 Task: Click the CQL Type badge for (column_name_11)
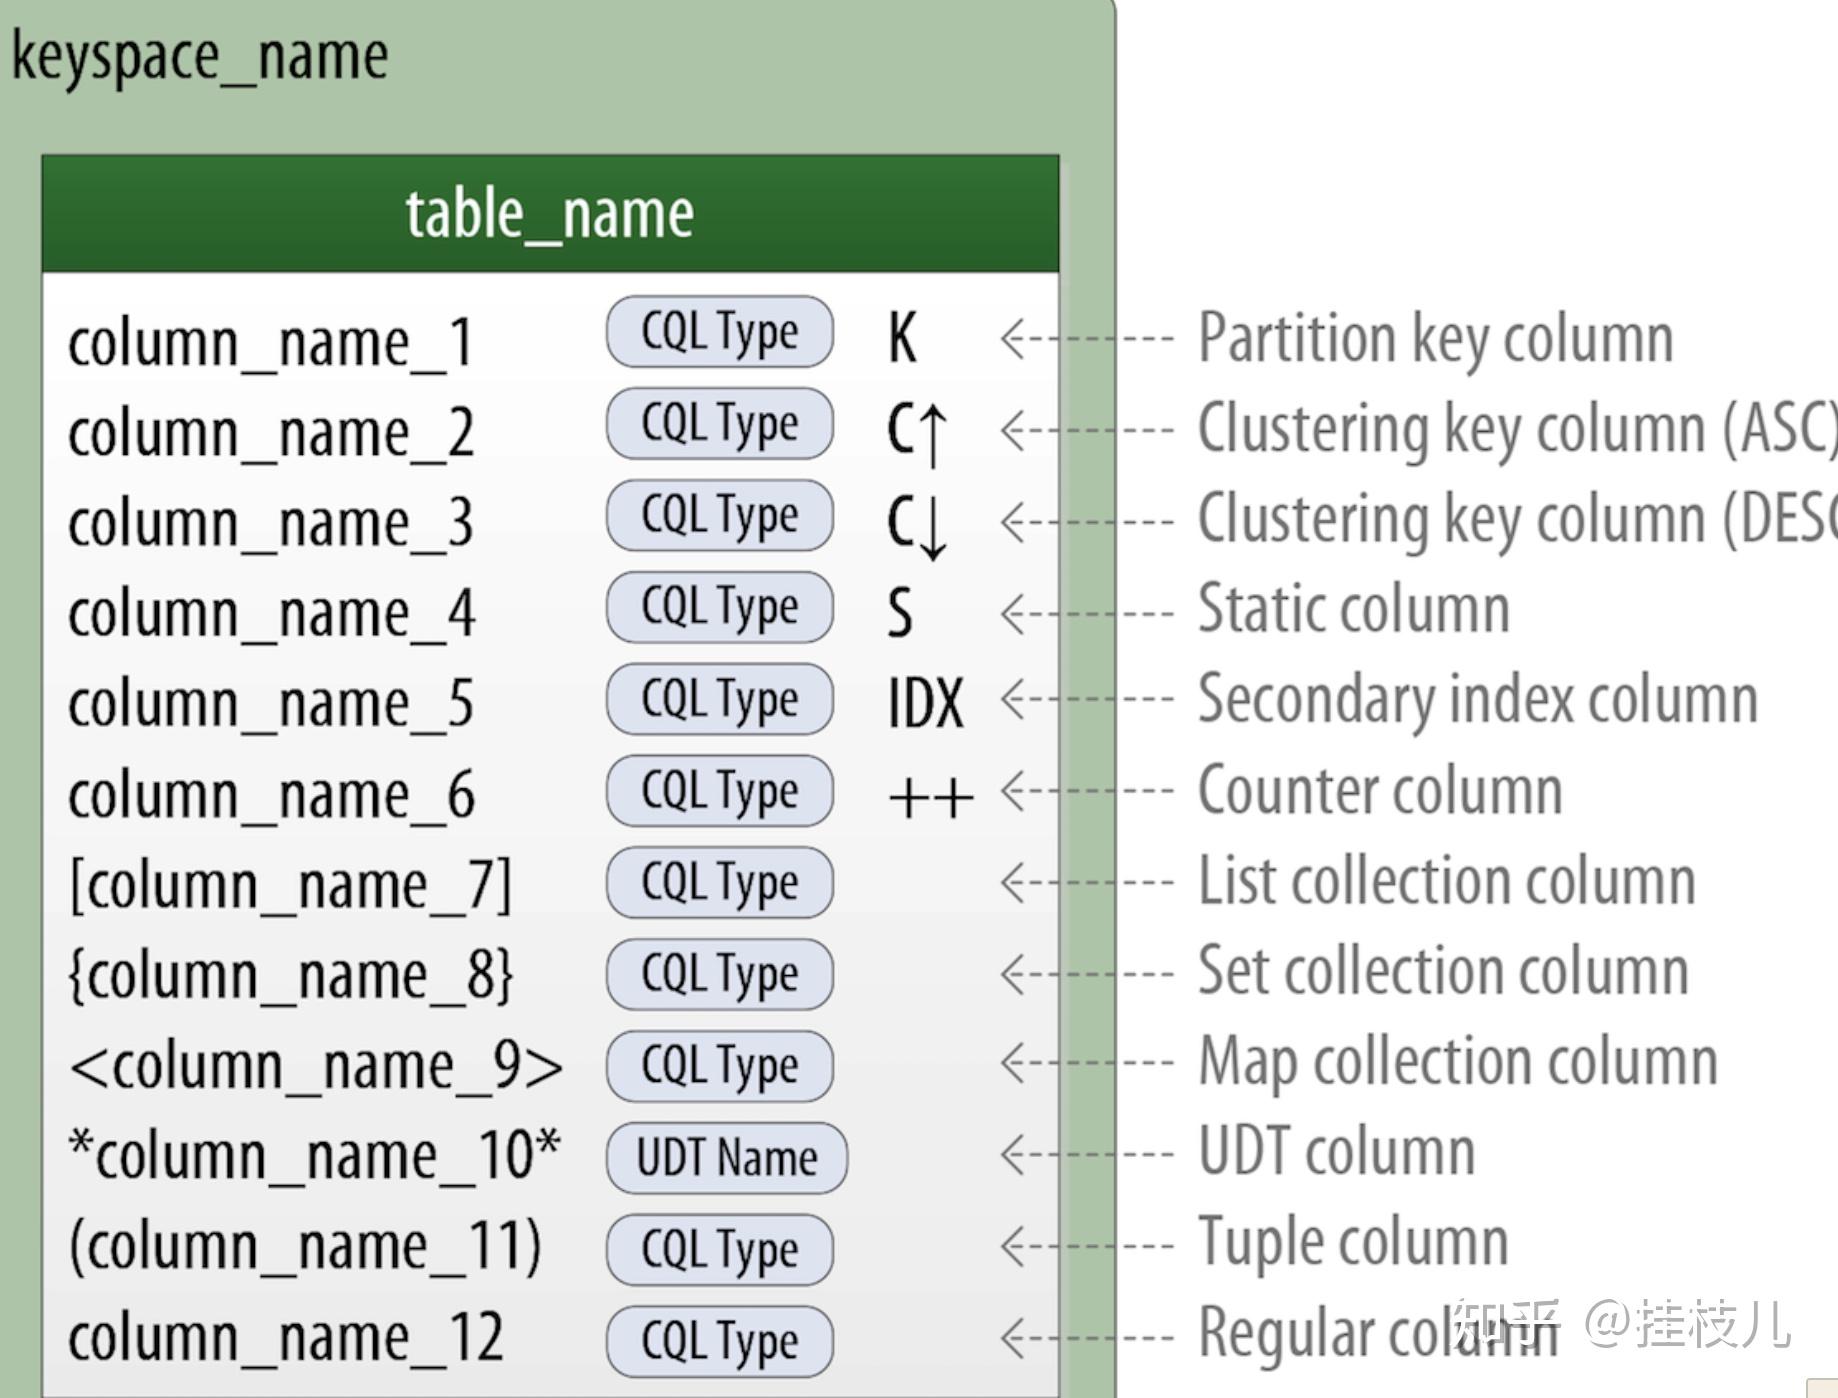click(720, 1251)
